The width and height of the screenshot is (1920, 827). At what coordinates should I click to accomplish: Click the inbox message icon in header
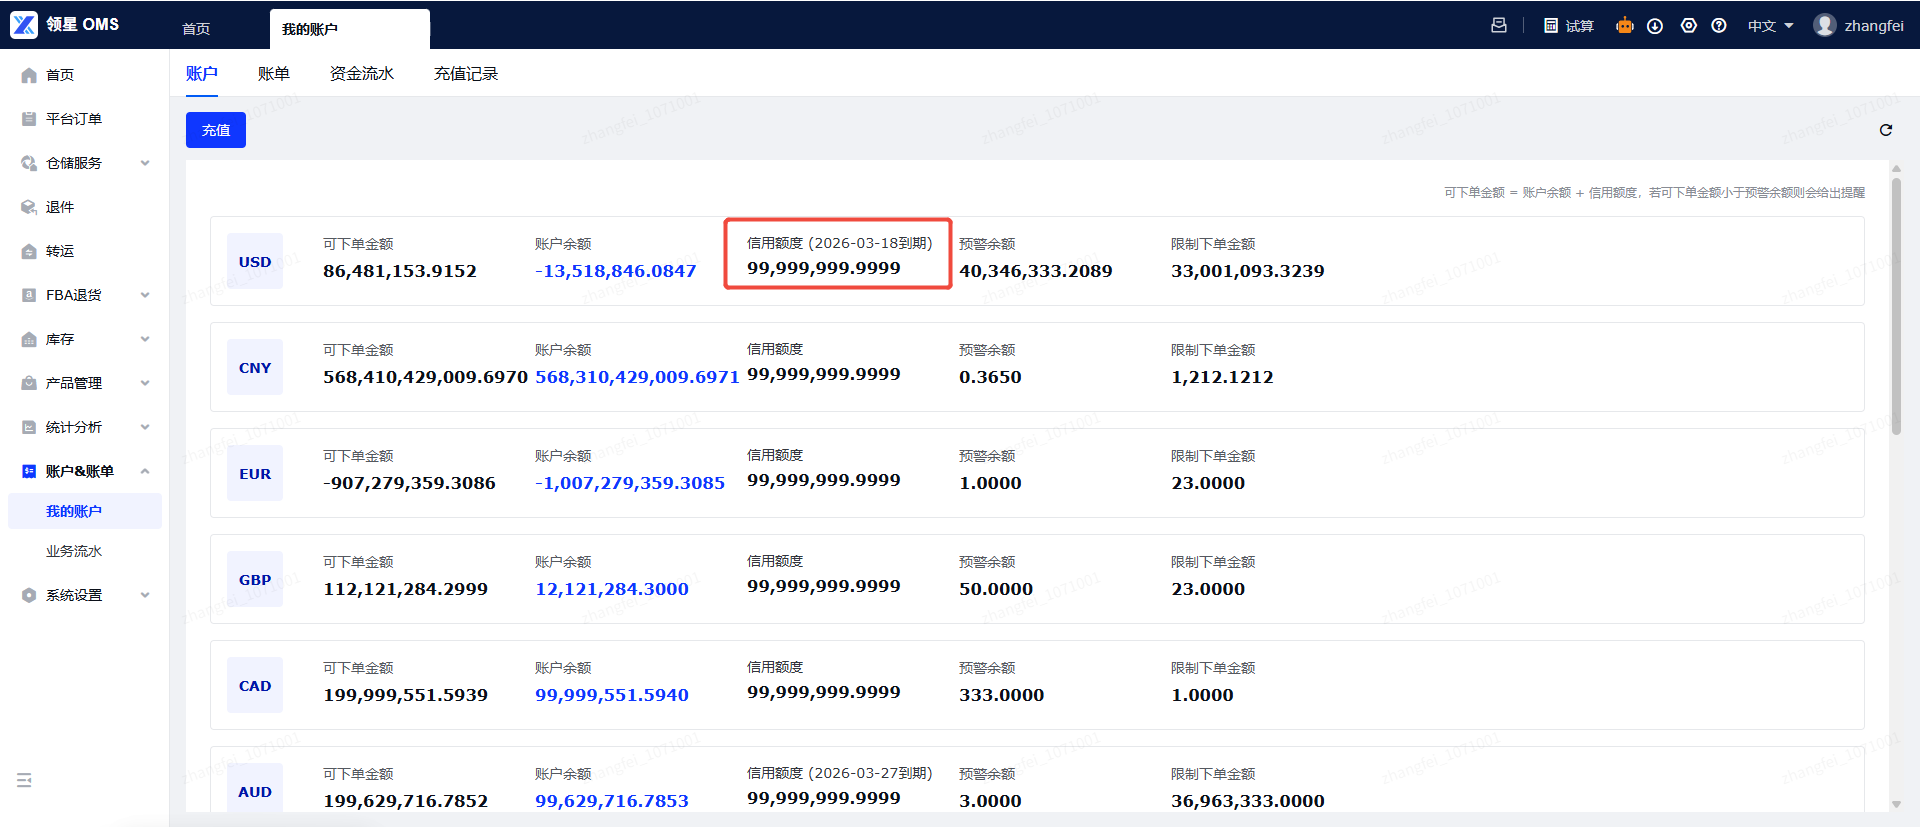(1498, 26)
